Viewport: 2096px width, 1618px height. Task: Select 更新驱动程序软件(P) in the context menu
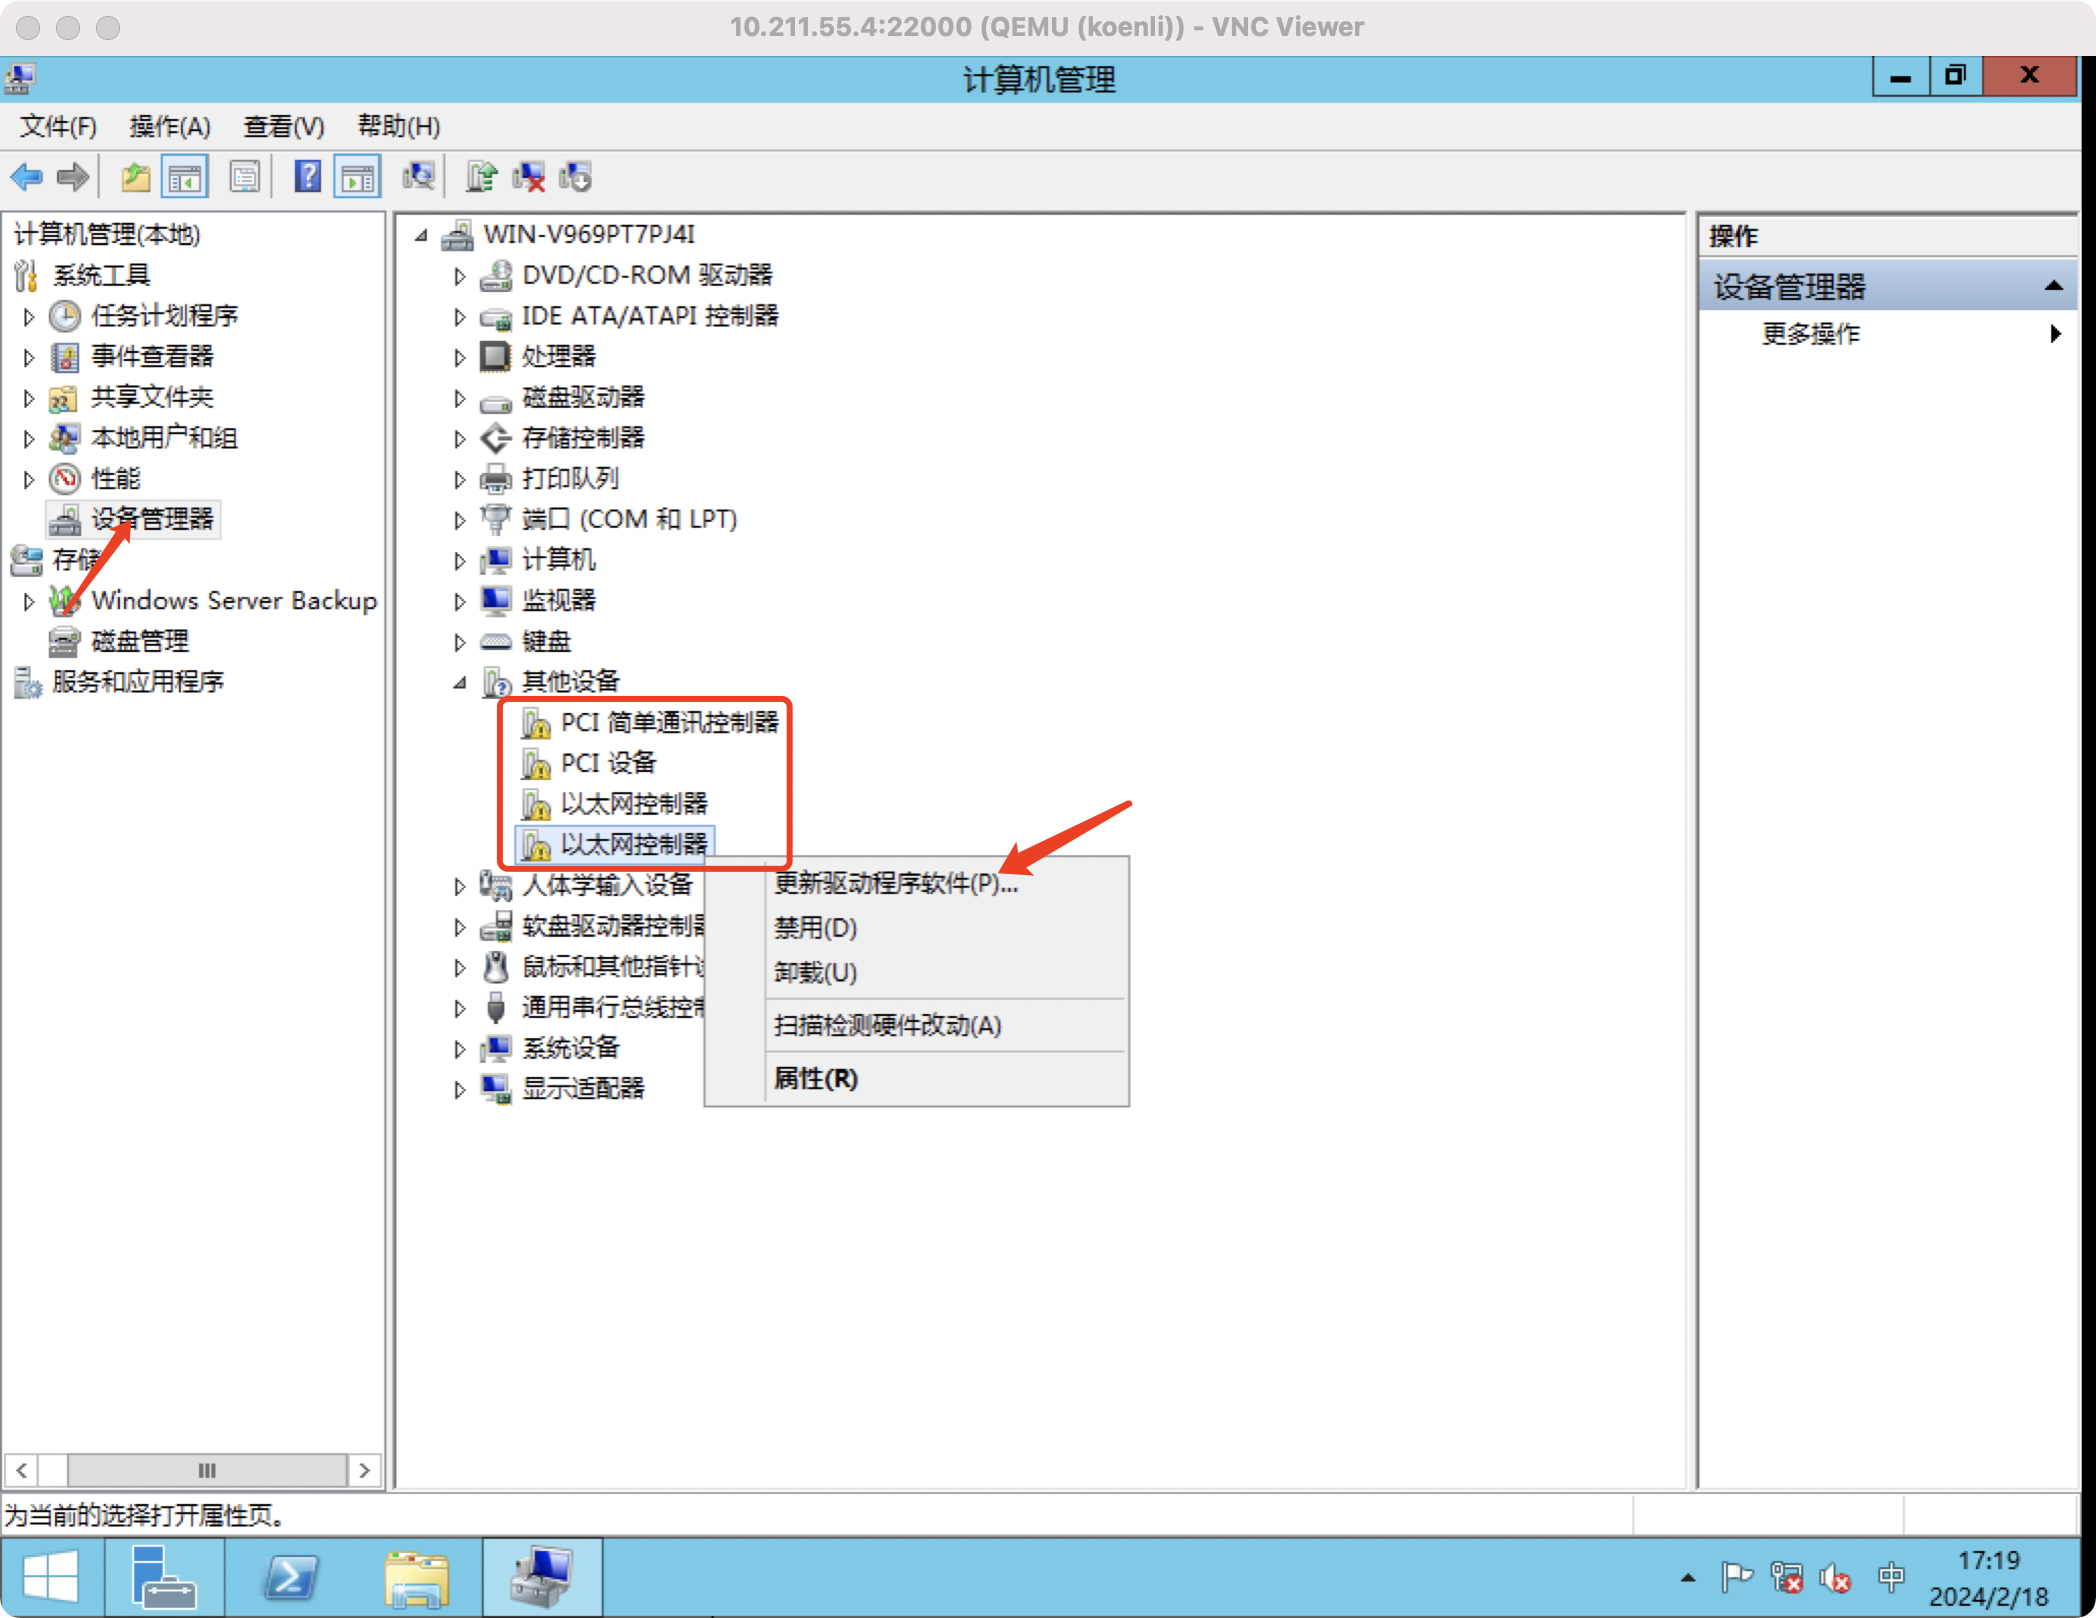point(893,884)
